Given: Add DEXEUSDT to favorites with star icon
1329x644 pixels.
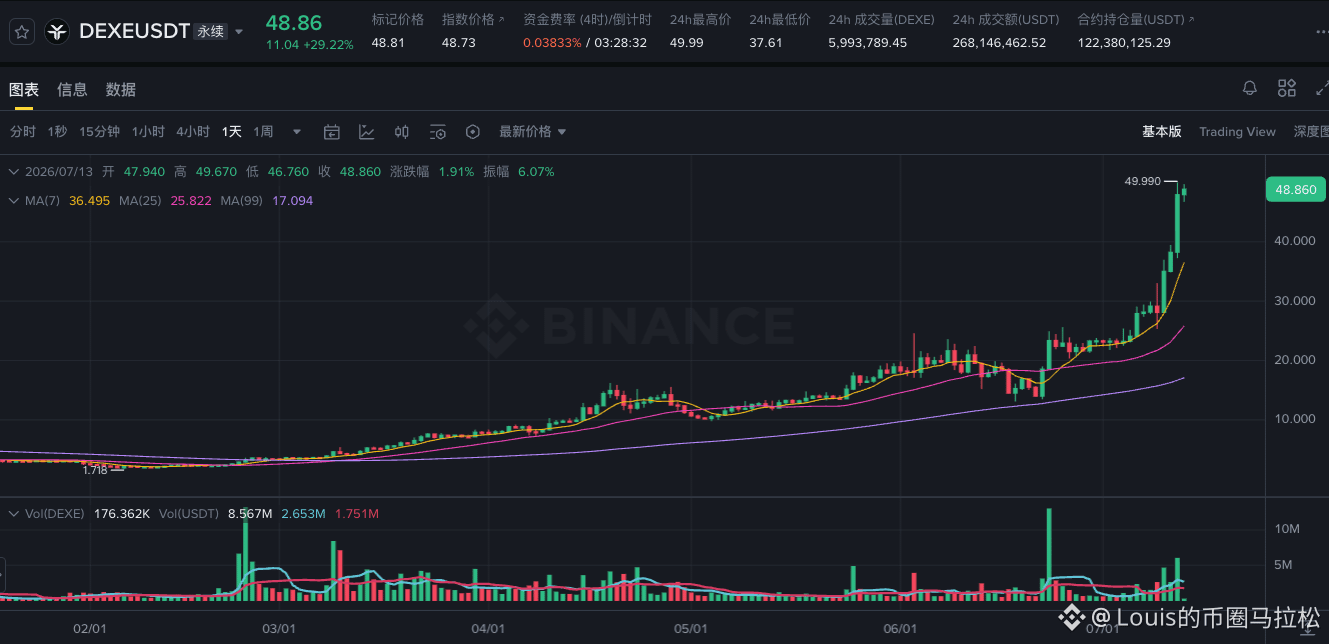Looking at the screenshot, I should 22,32.
